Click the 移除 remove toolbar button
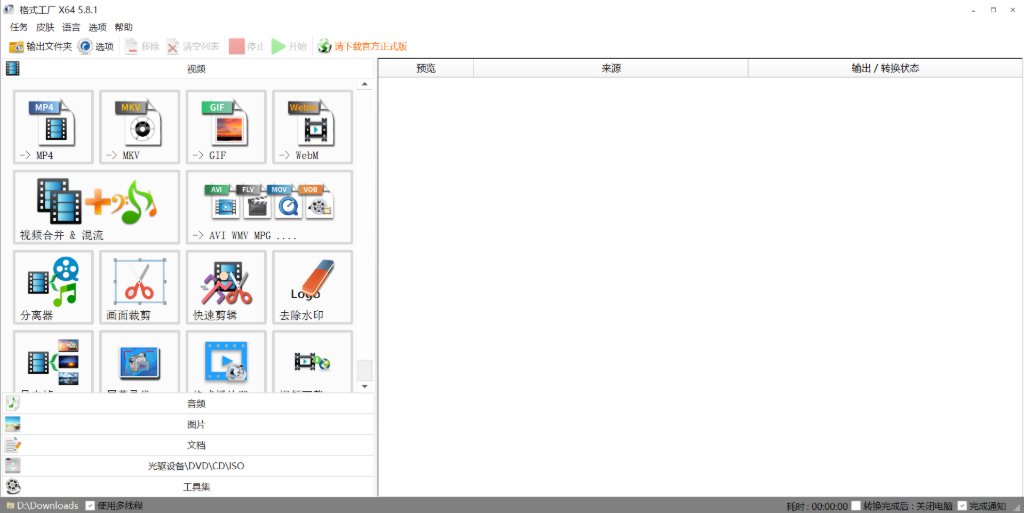 (142, 46)
